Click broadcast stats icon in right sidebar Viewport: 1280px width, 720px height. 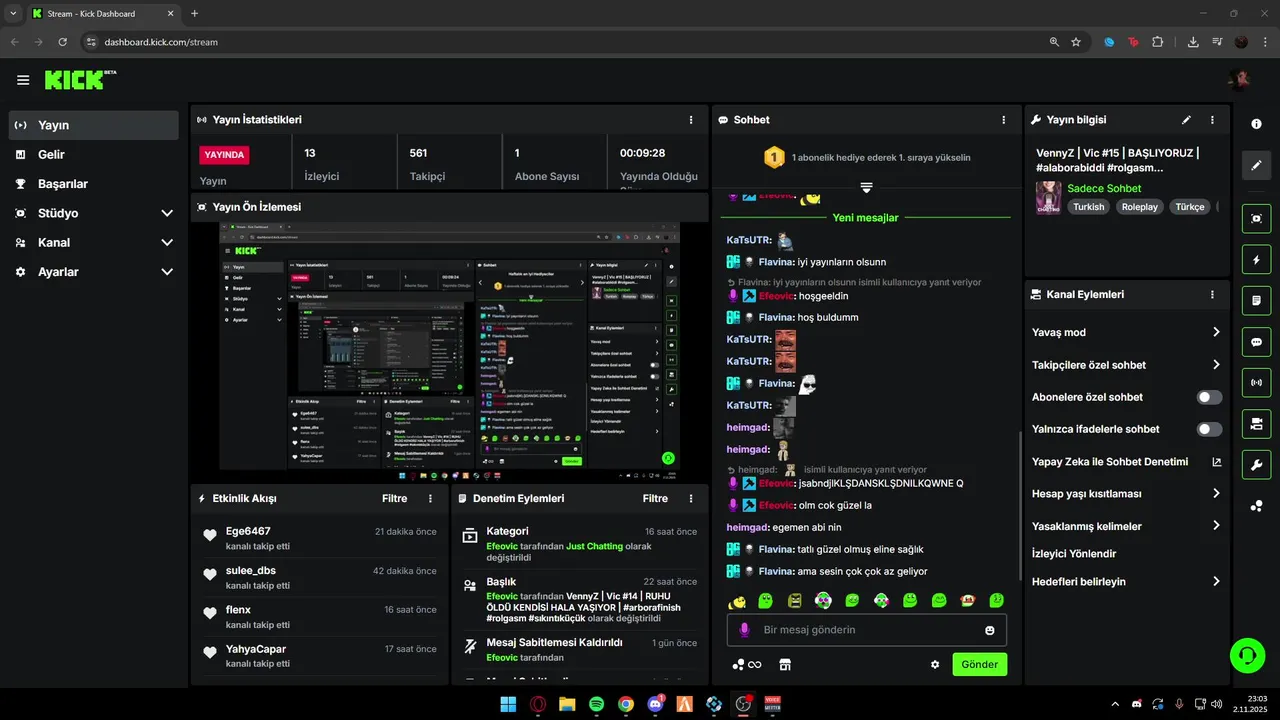tap(1256, 383)
